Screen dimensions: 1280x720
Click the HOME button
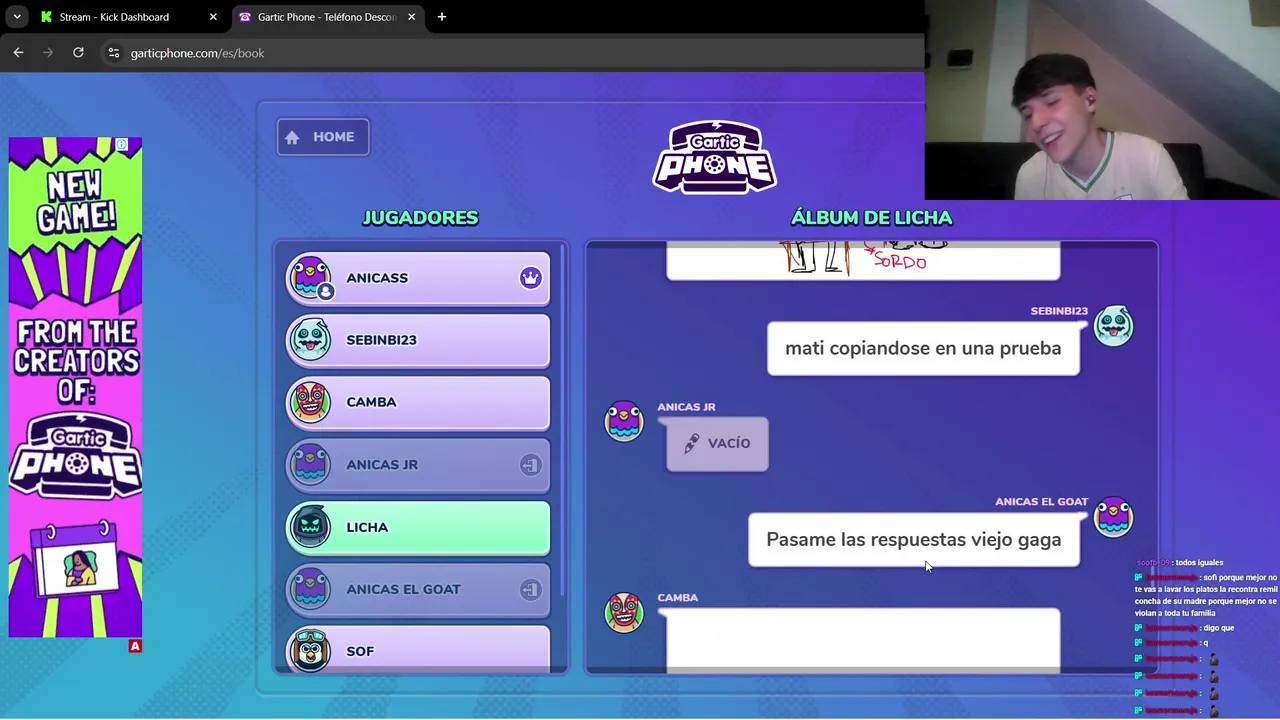coord(323,137)
